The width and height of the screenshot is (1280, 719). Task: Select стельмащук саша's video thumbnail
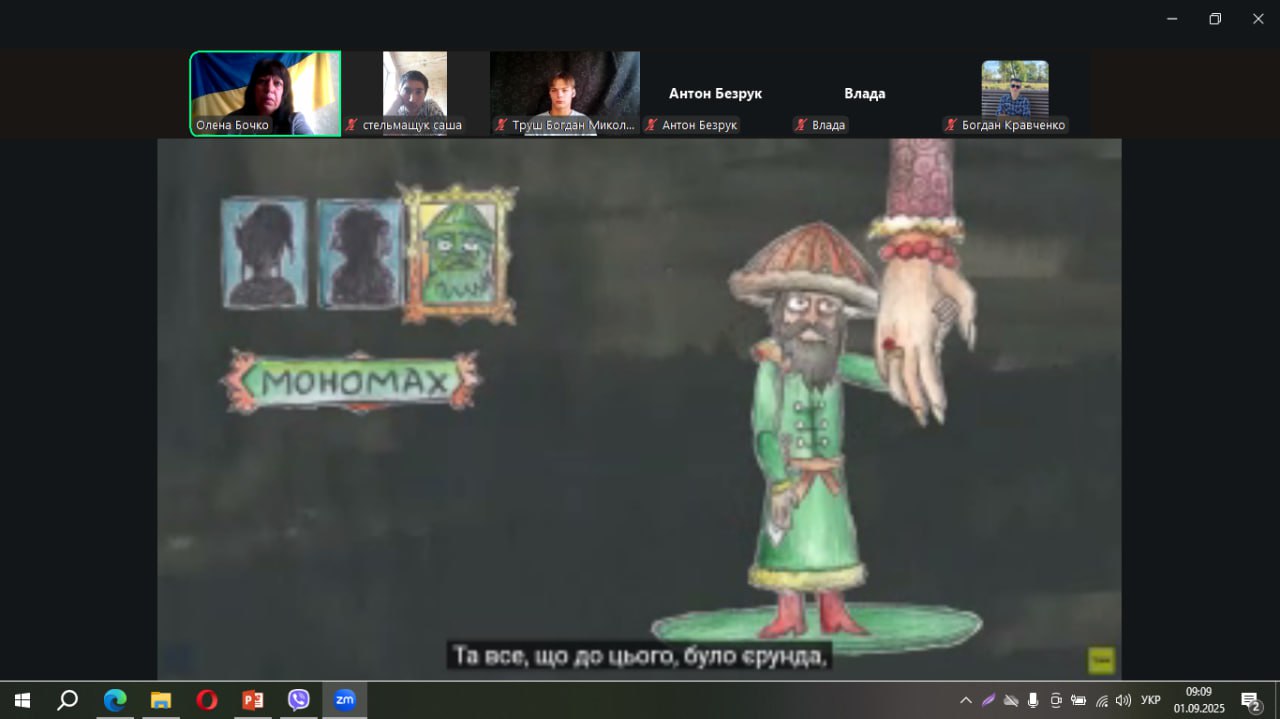click(x=415, y=93)
